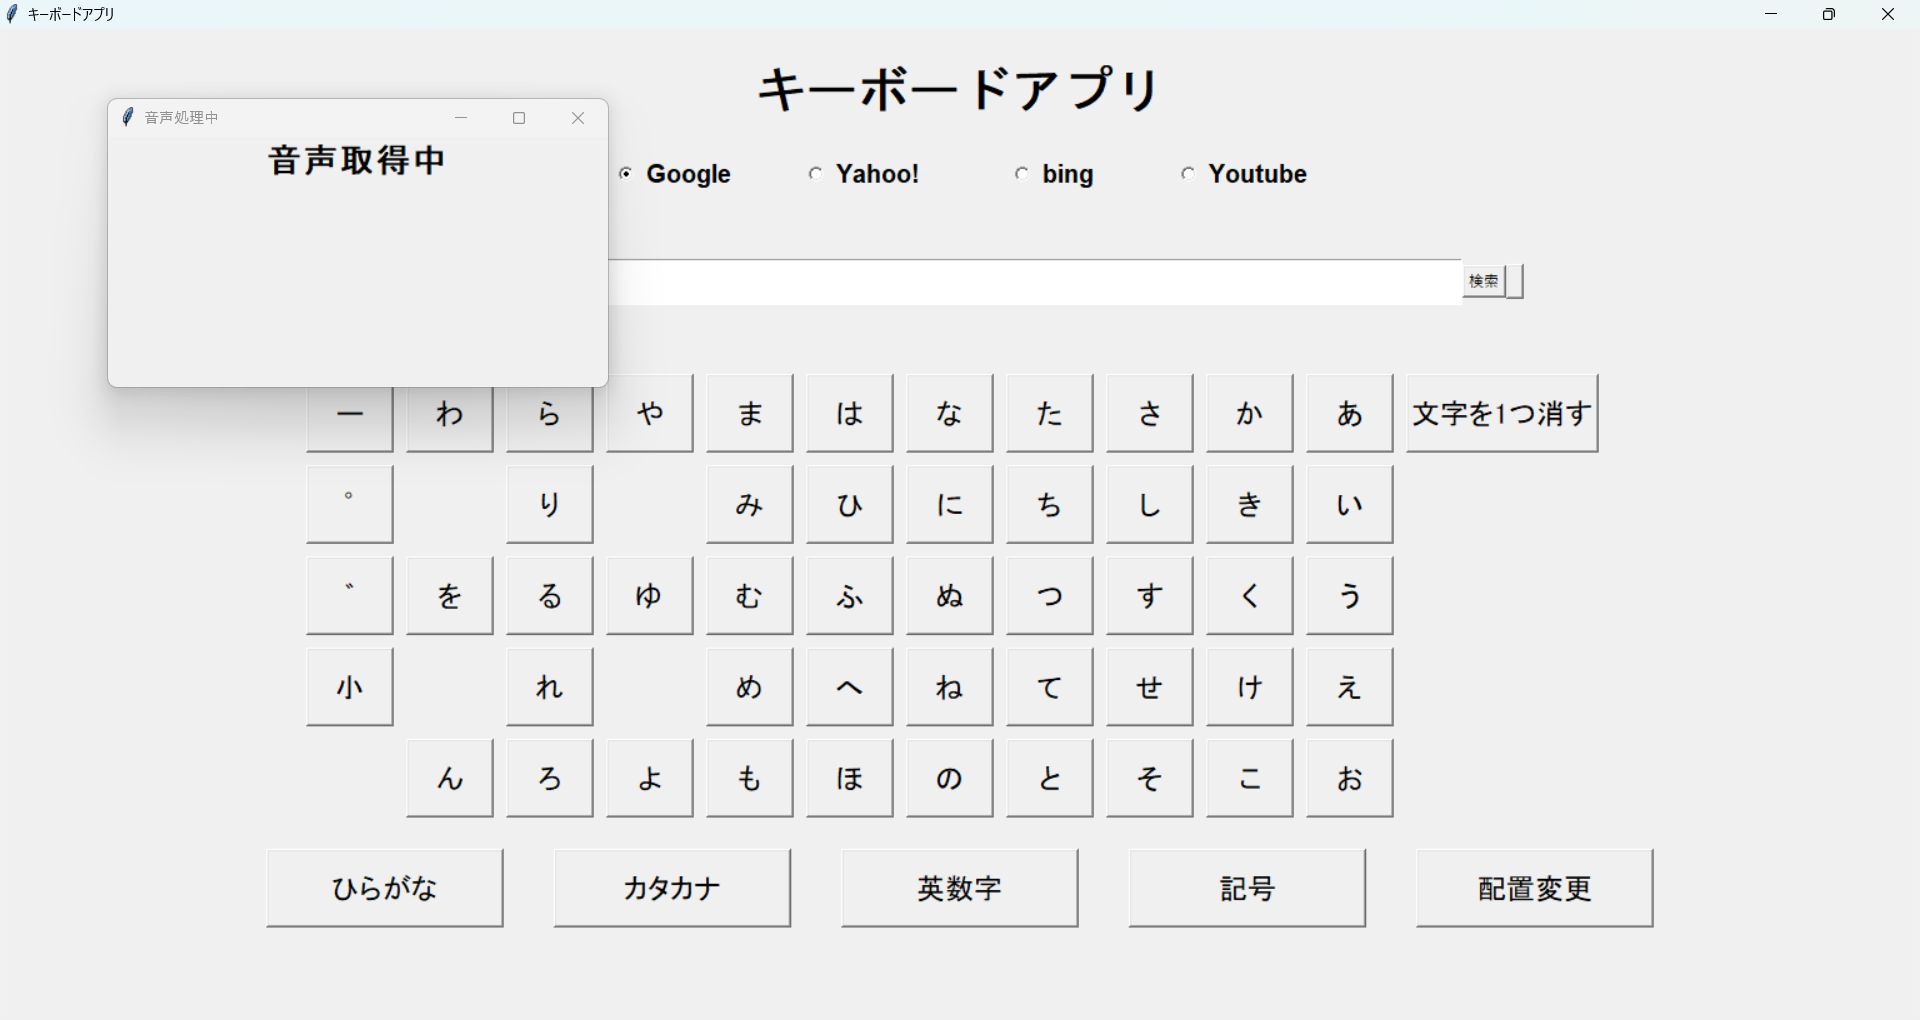This screenshot has width=1920, height=1020.
Task: Click the 配置変更 layout change button
Action: click(x=1534, y=888)
